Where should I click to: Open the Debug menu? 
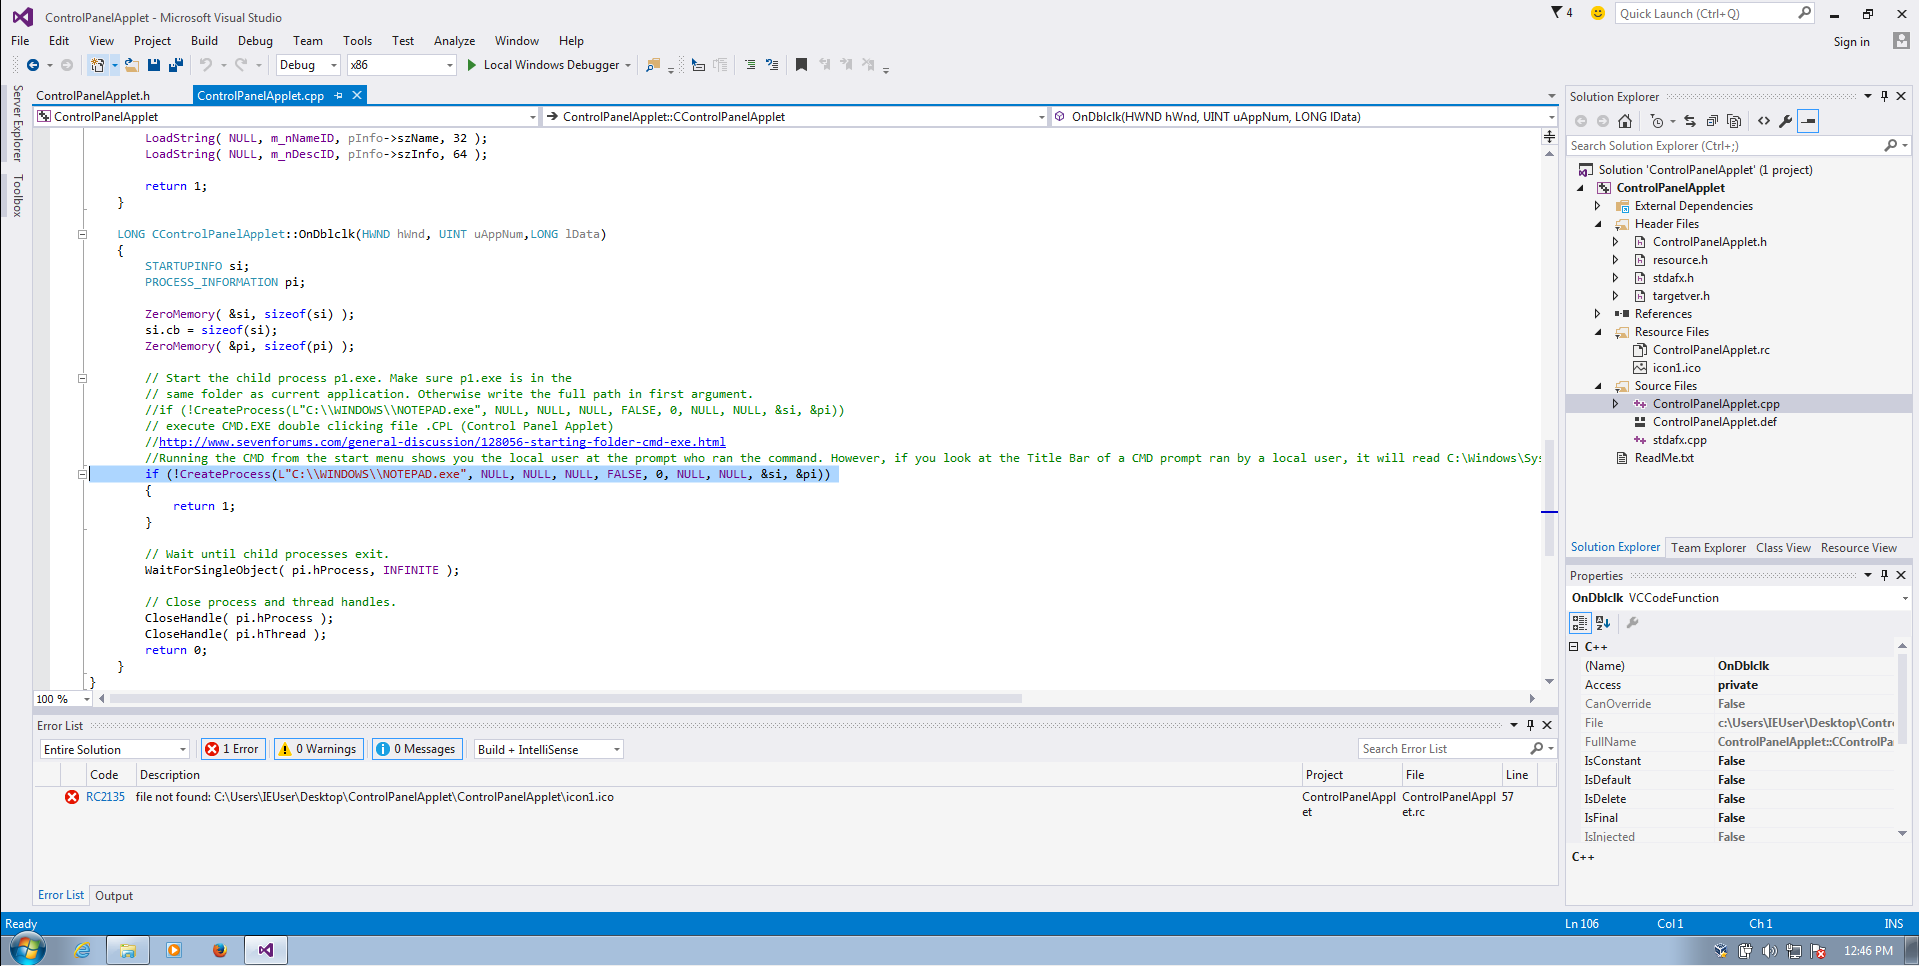[x=255, y=41]
